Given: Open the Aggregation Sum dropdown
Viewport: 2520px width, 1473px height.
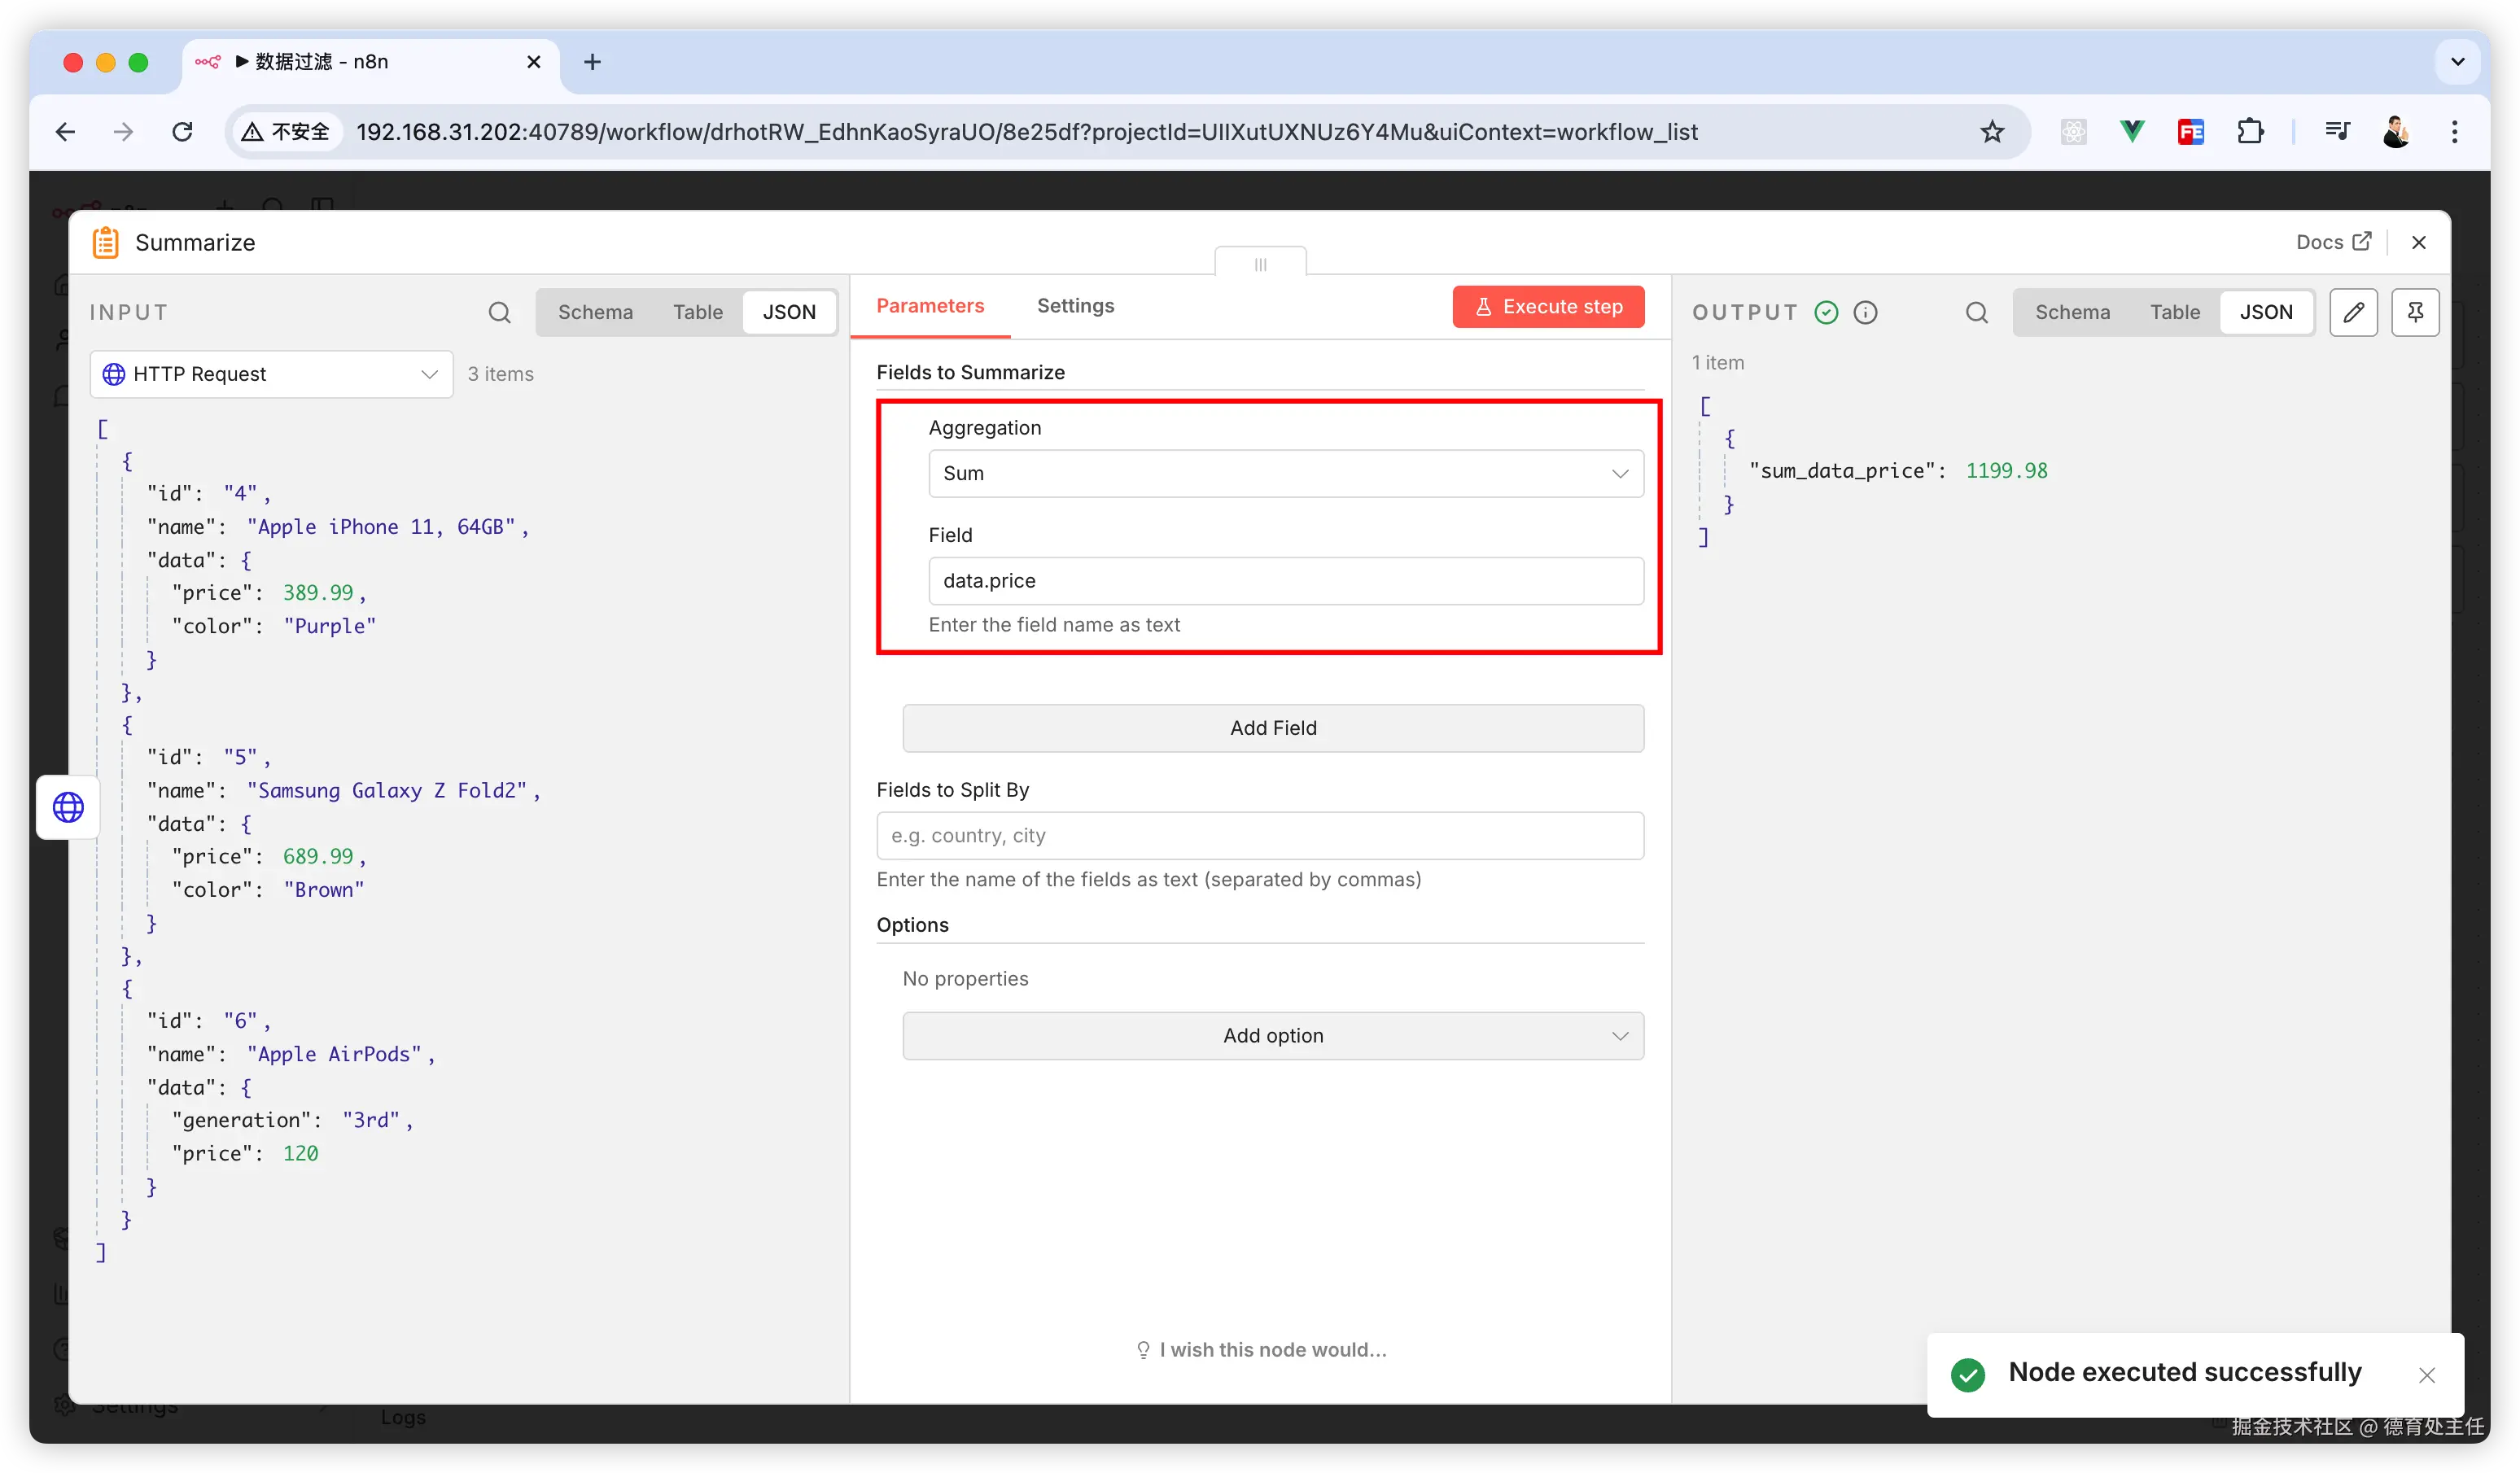Looking at the screenshot, I should (x=1285, y=474).
